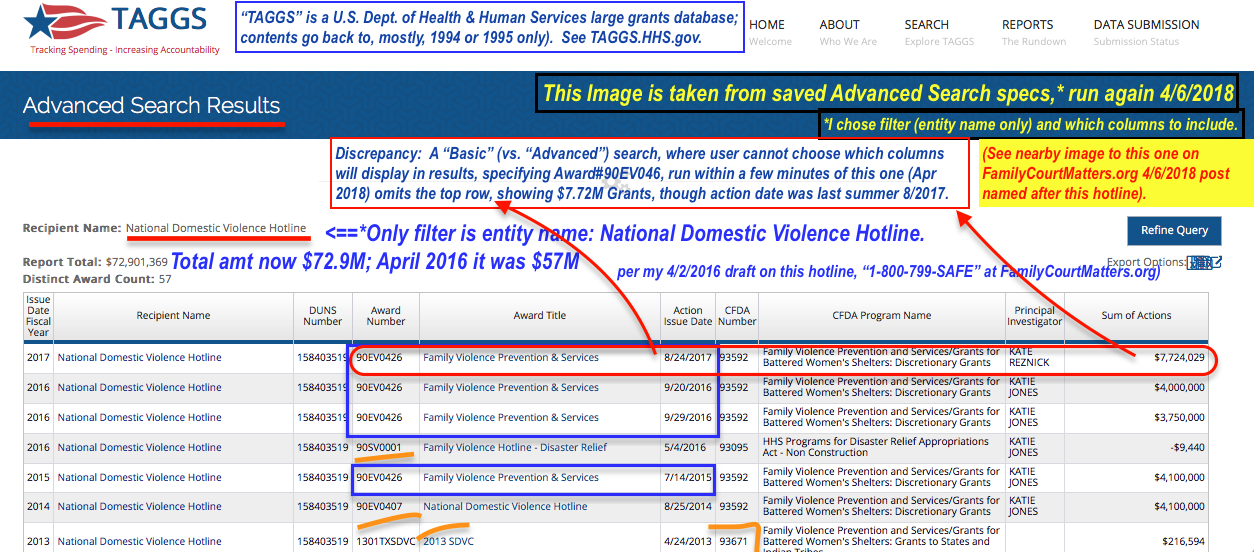Viewport: 1254px width, 552px height.
Task: Open the 2014 National Domestic Violence Hotline award title
Action: pos(505,507)
